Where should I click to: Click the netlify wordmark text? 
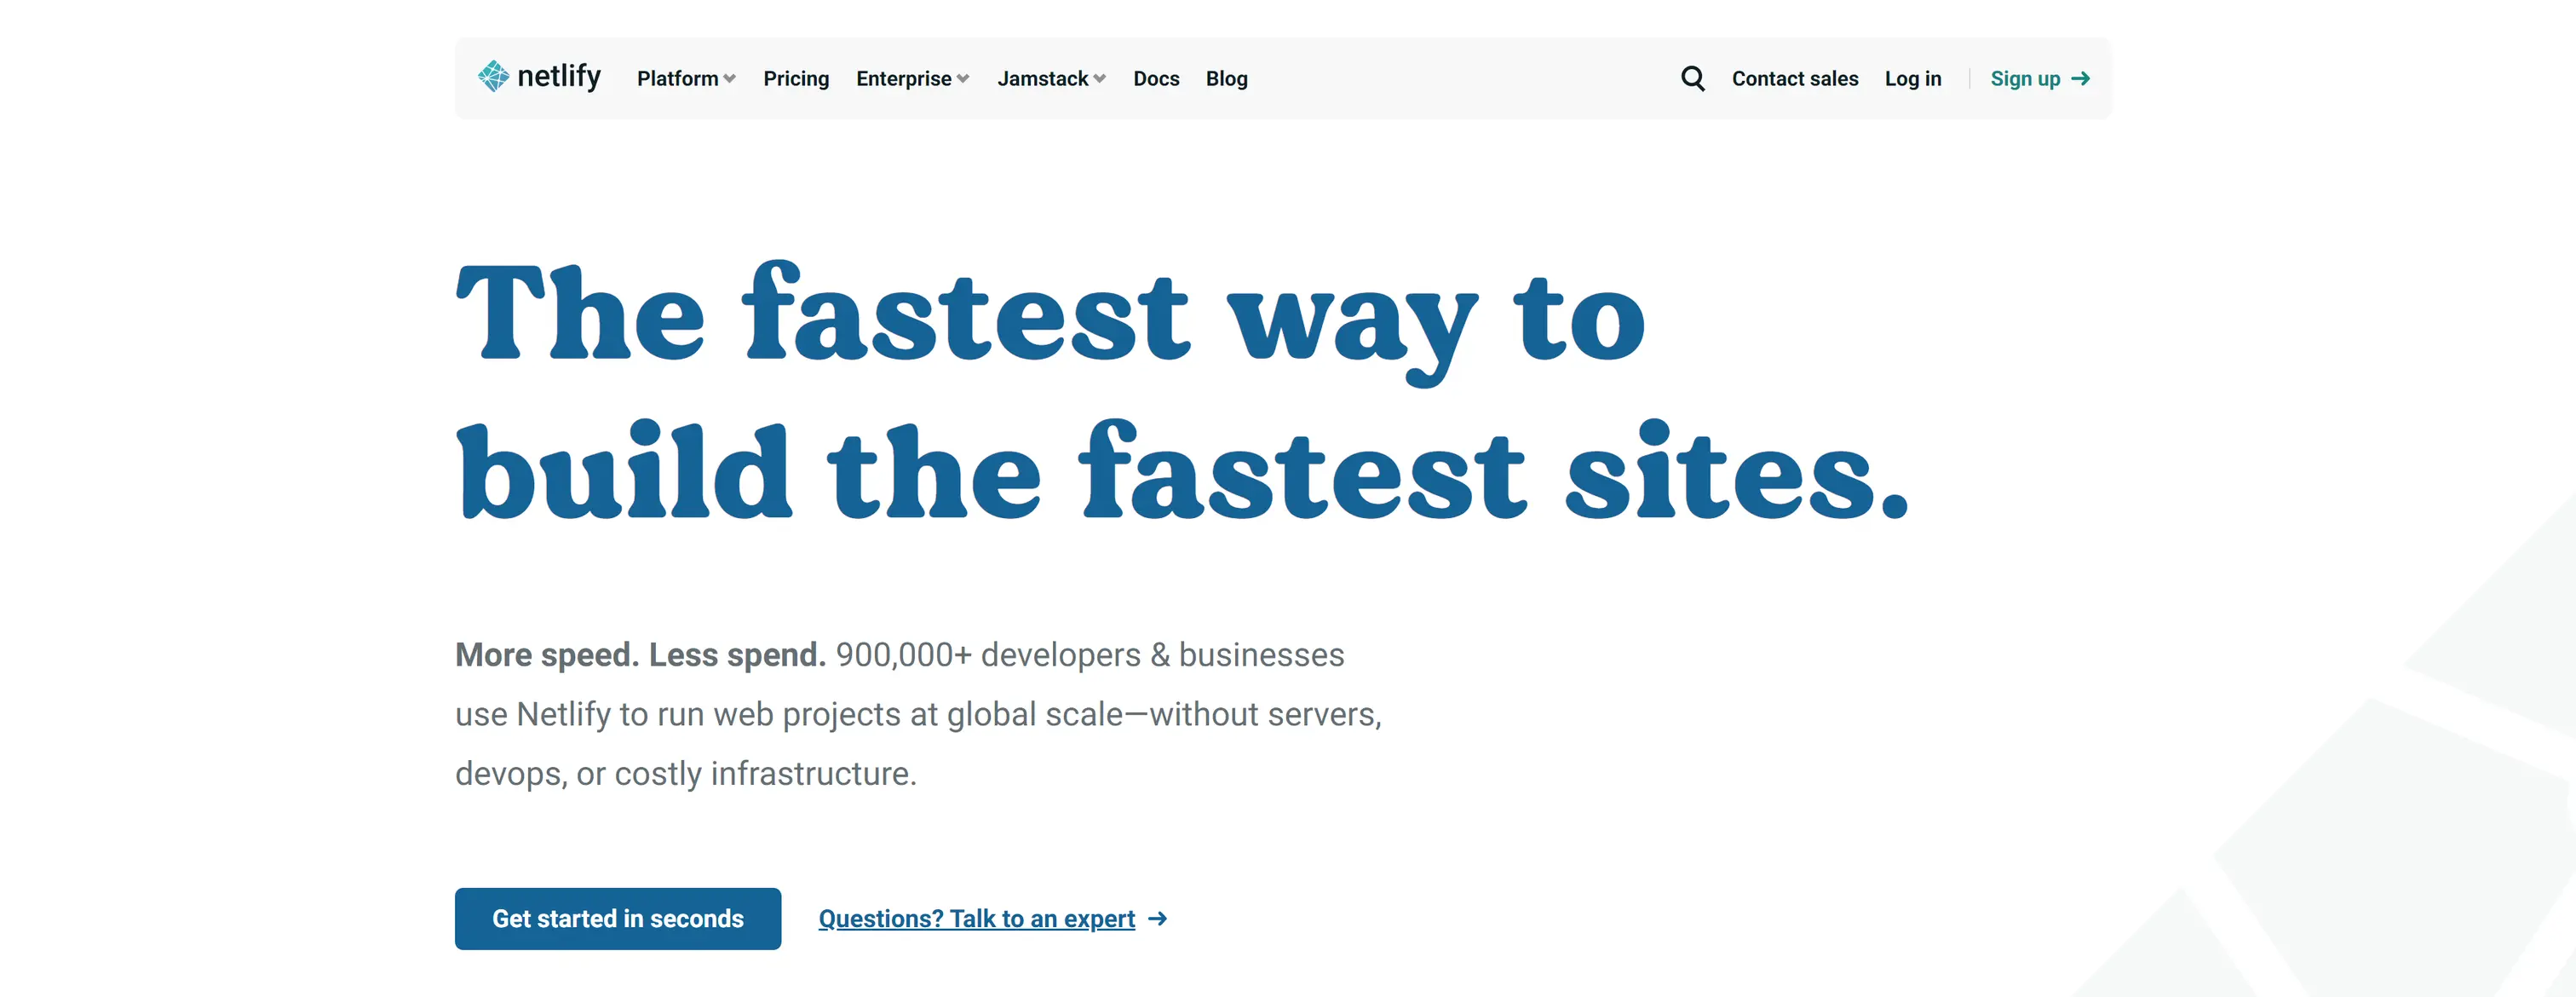pos(558,76)
